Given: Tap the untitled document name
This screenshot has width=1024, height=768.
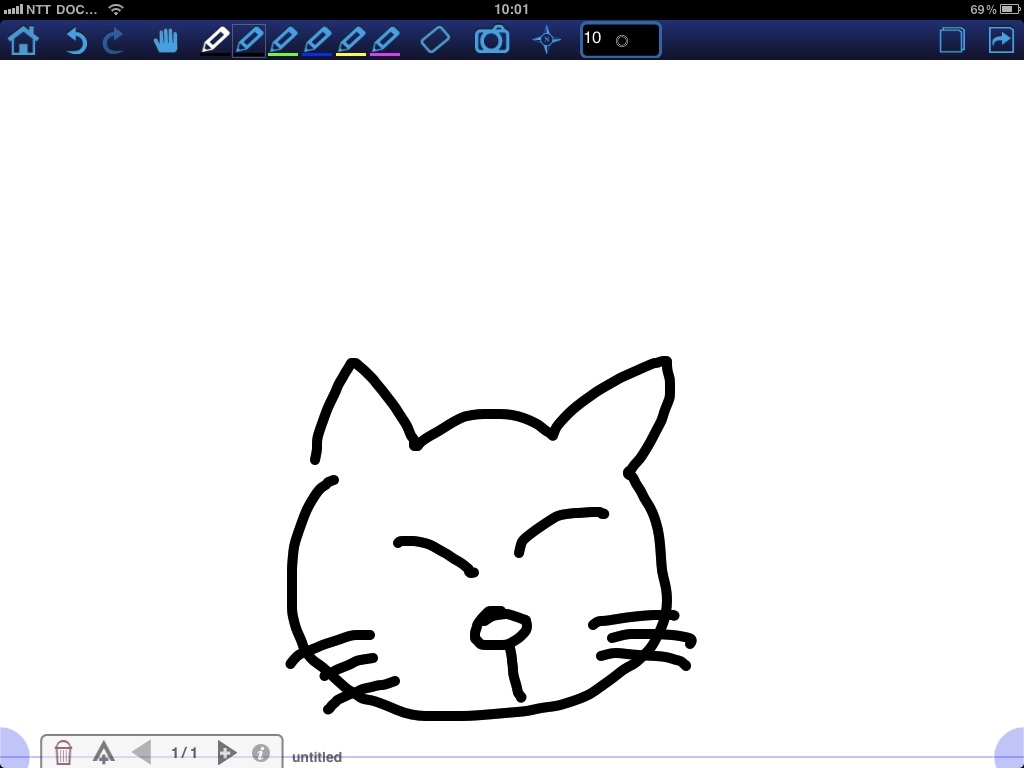Looking at the screenshot, I should [317, 757].
